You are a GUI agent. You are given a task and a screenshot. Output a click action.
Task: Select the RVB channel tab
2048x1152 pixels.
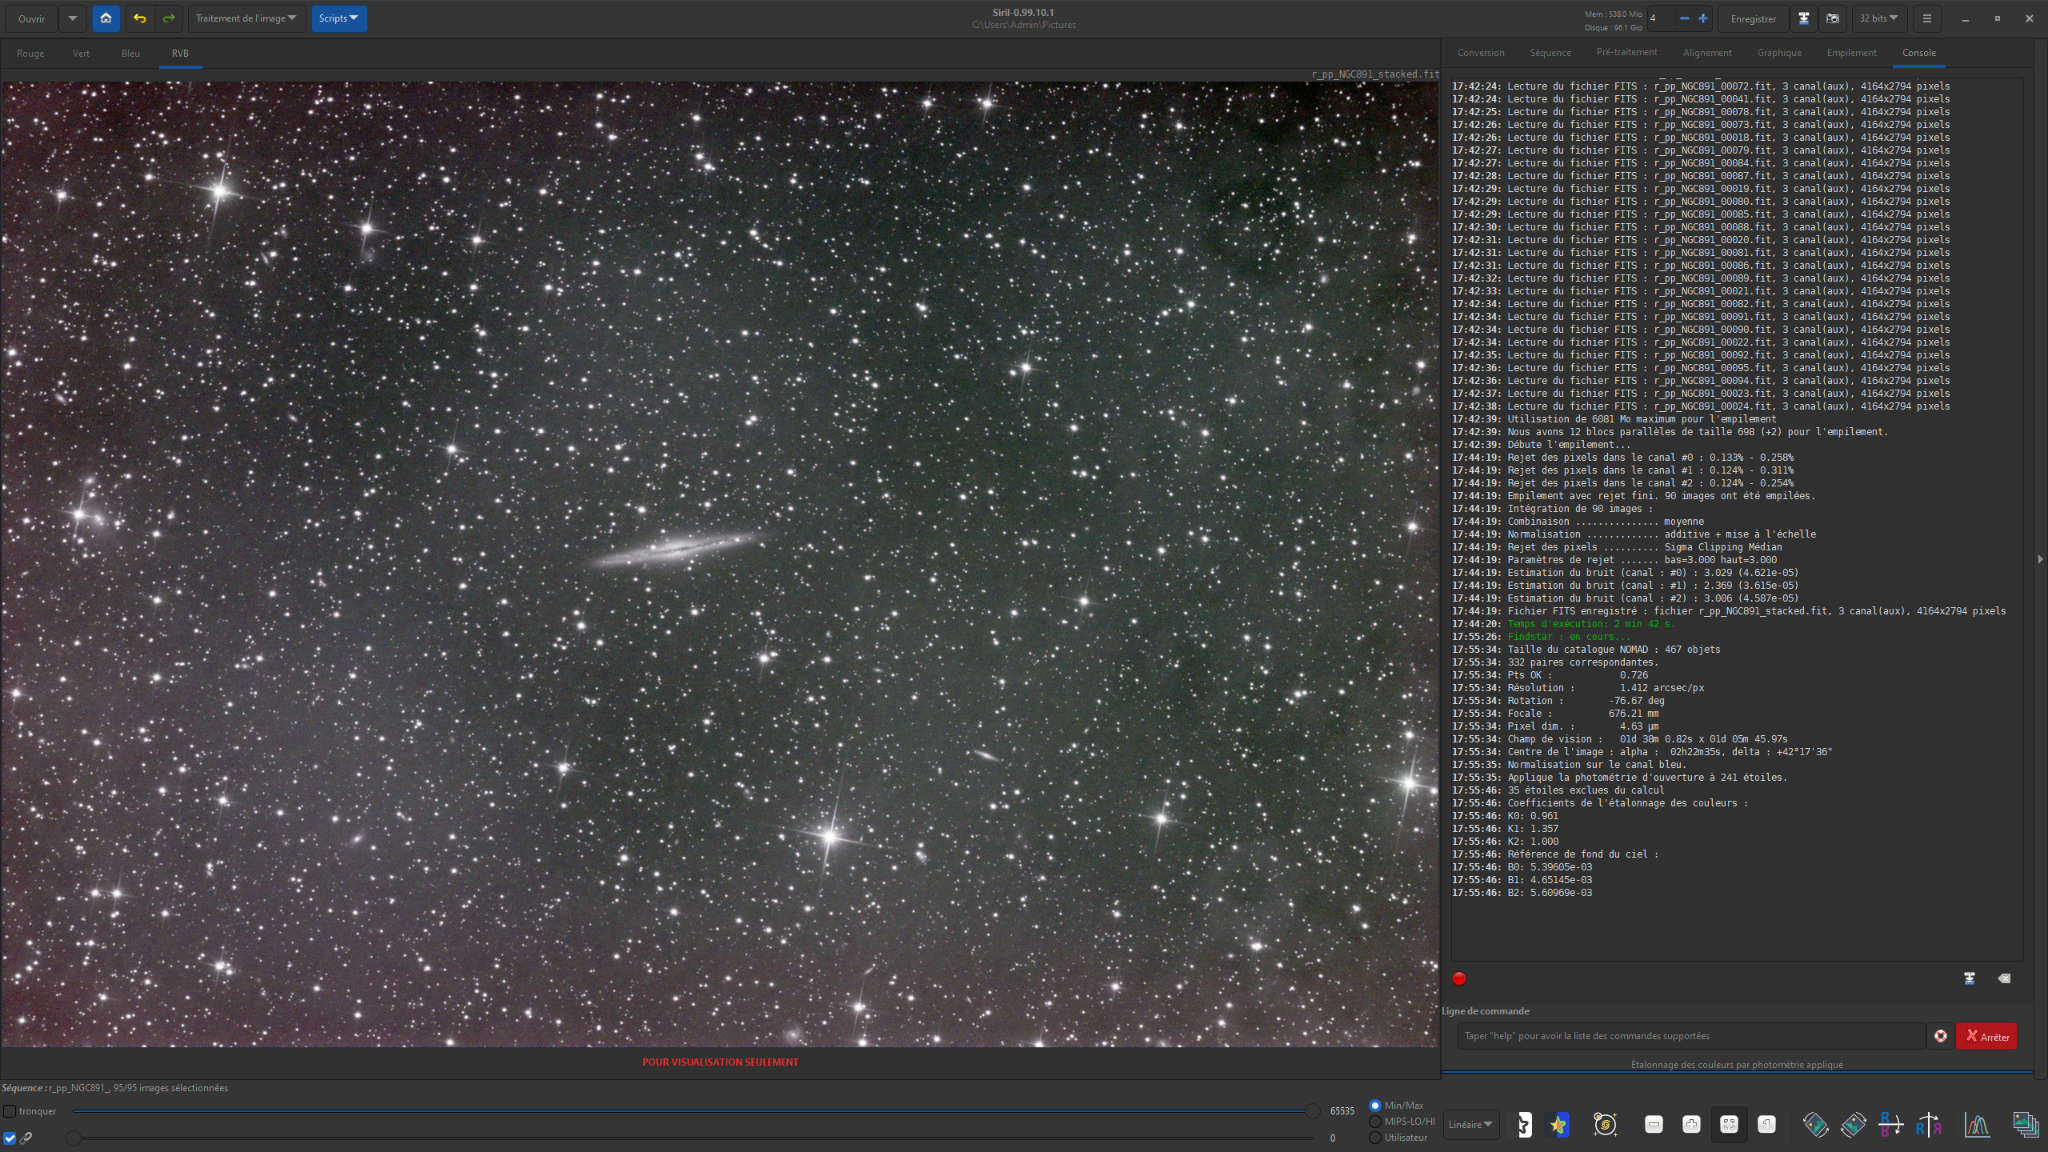180,54
